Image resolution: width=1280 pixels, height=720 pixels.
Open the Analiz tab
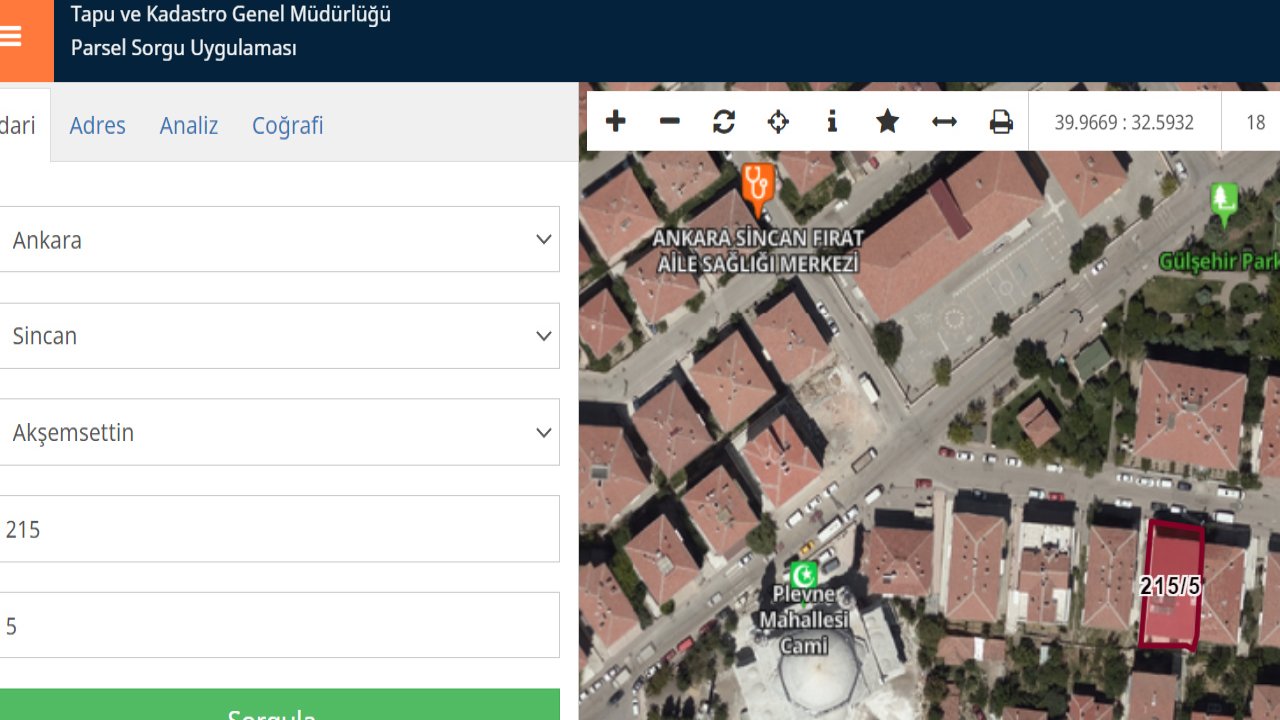(189, 126)
